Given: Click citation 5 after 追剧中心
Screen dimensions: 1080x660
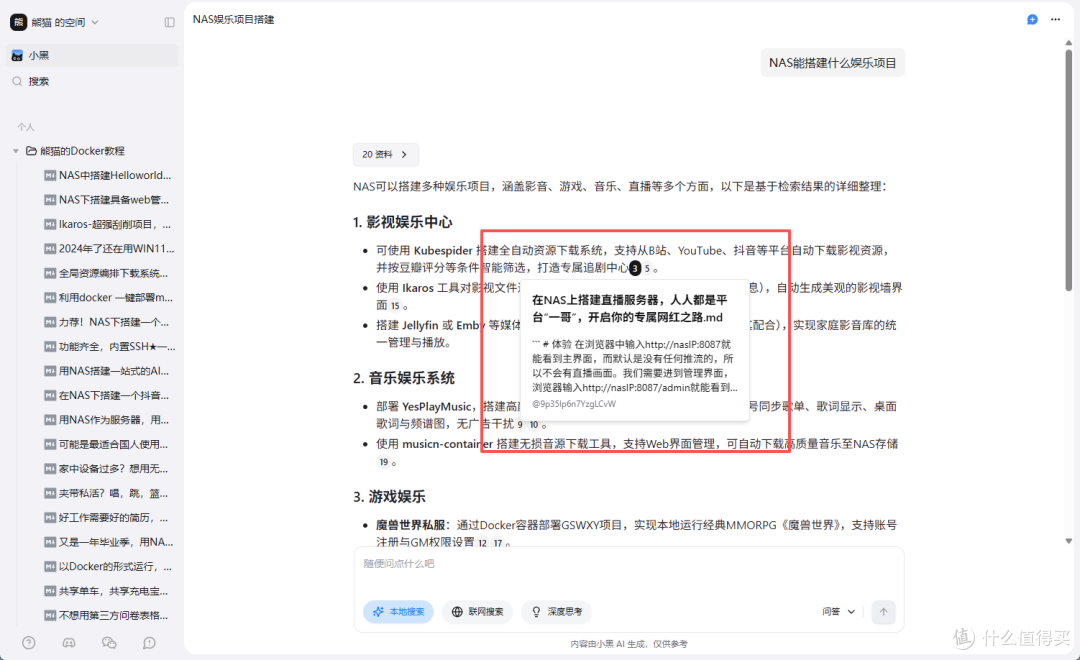Looking at the screenshot, I should (647, 269).
